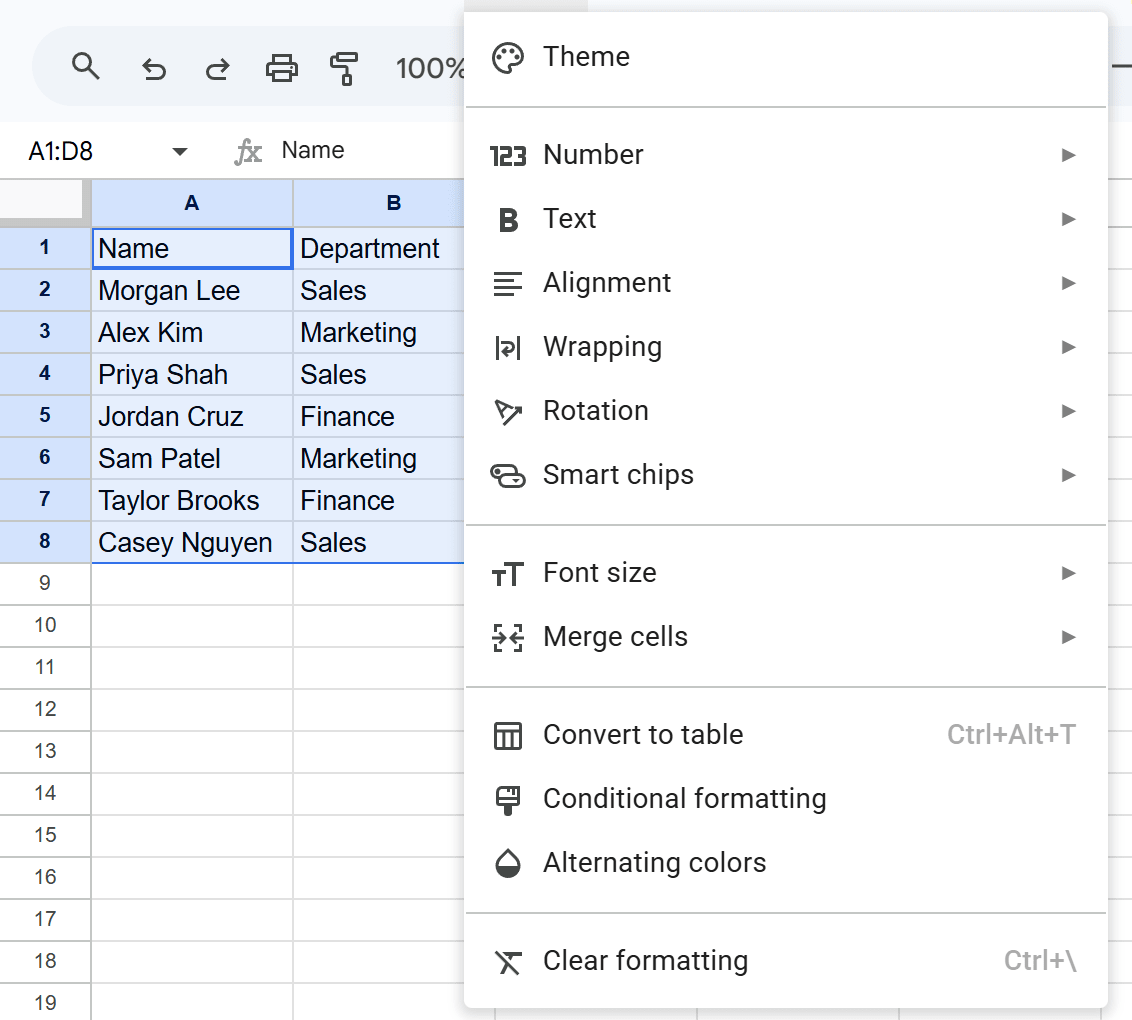
Task: Select row 1 header
Action: [x=45, y=248]
